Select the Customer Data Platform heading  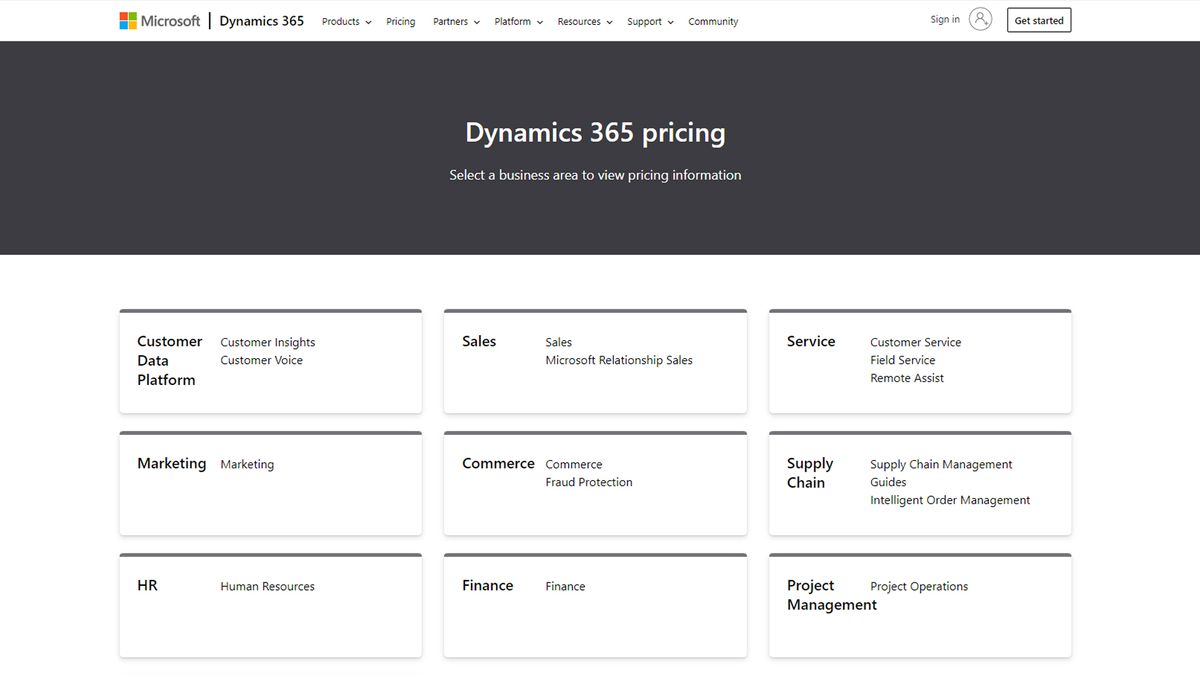(170, 360)
